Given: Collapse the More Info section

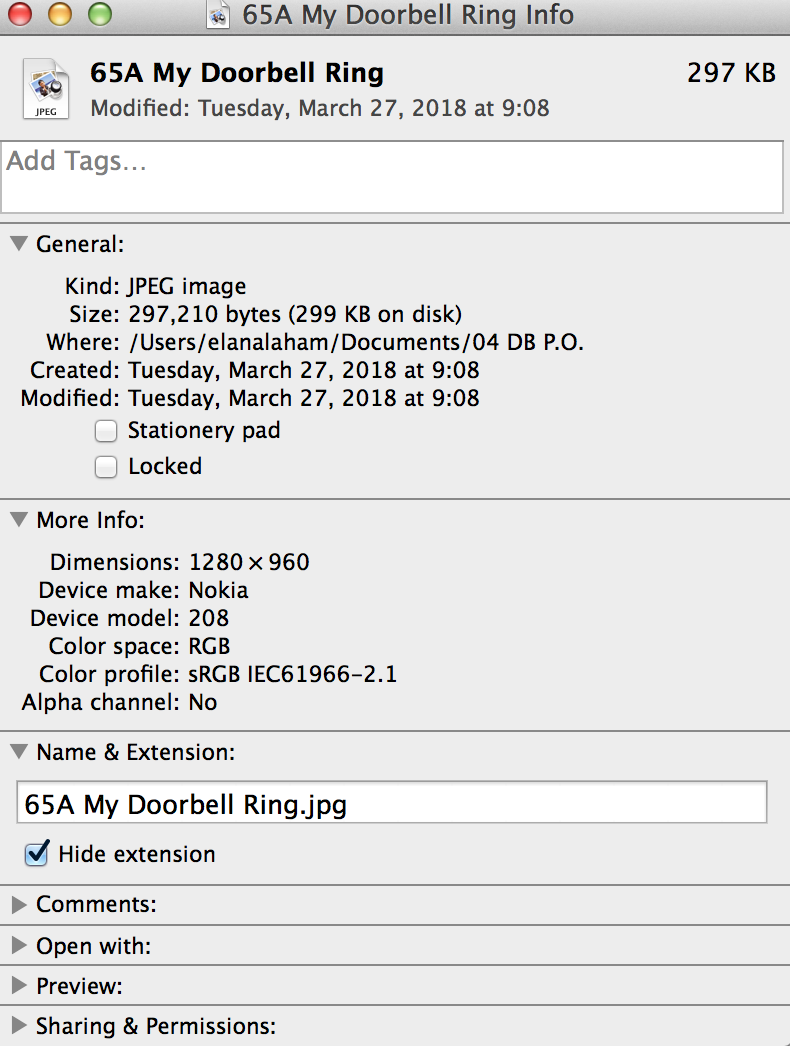Looking at the screenshot, I should pyautogui.click(x=19, y=519).
